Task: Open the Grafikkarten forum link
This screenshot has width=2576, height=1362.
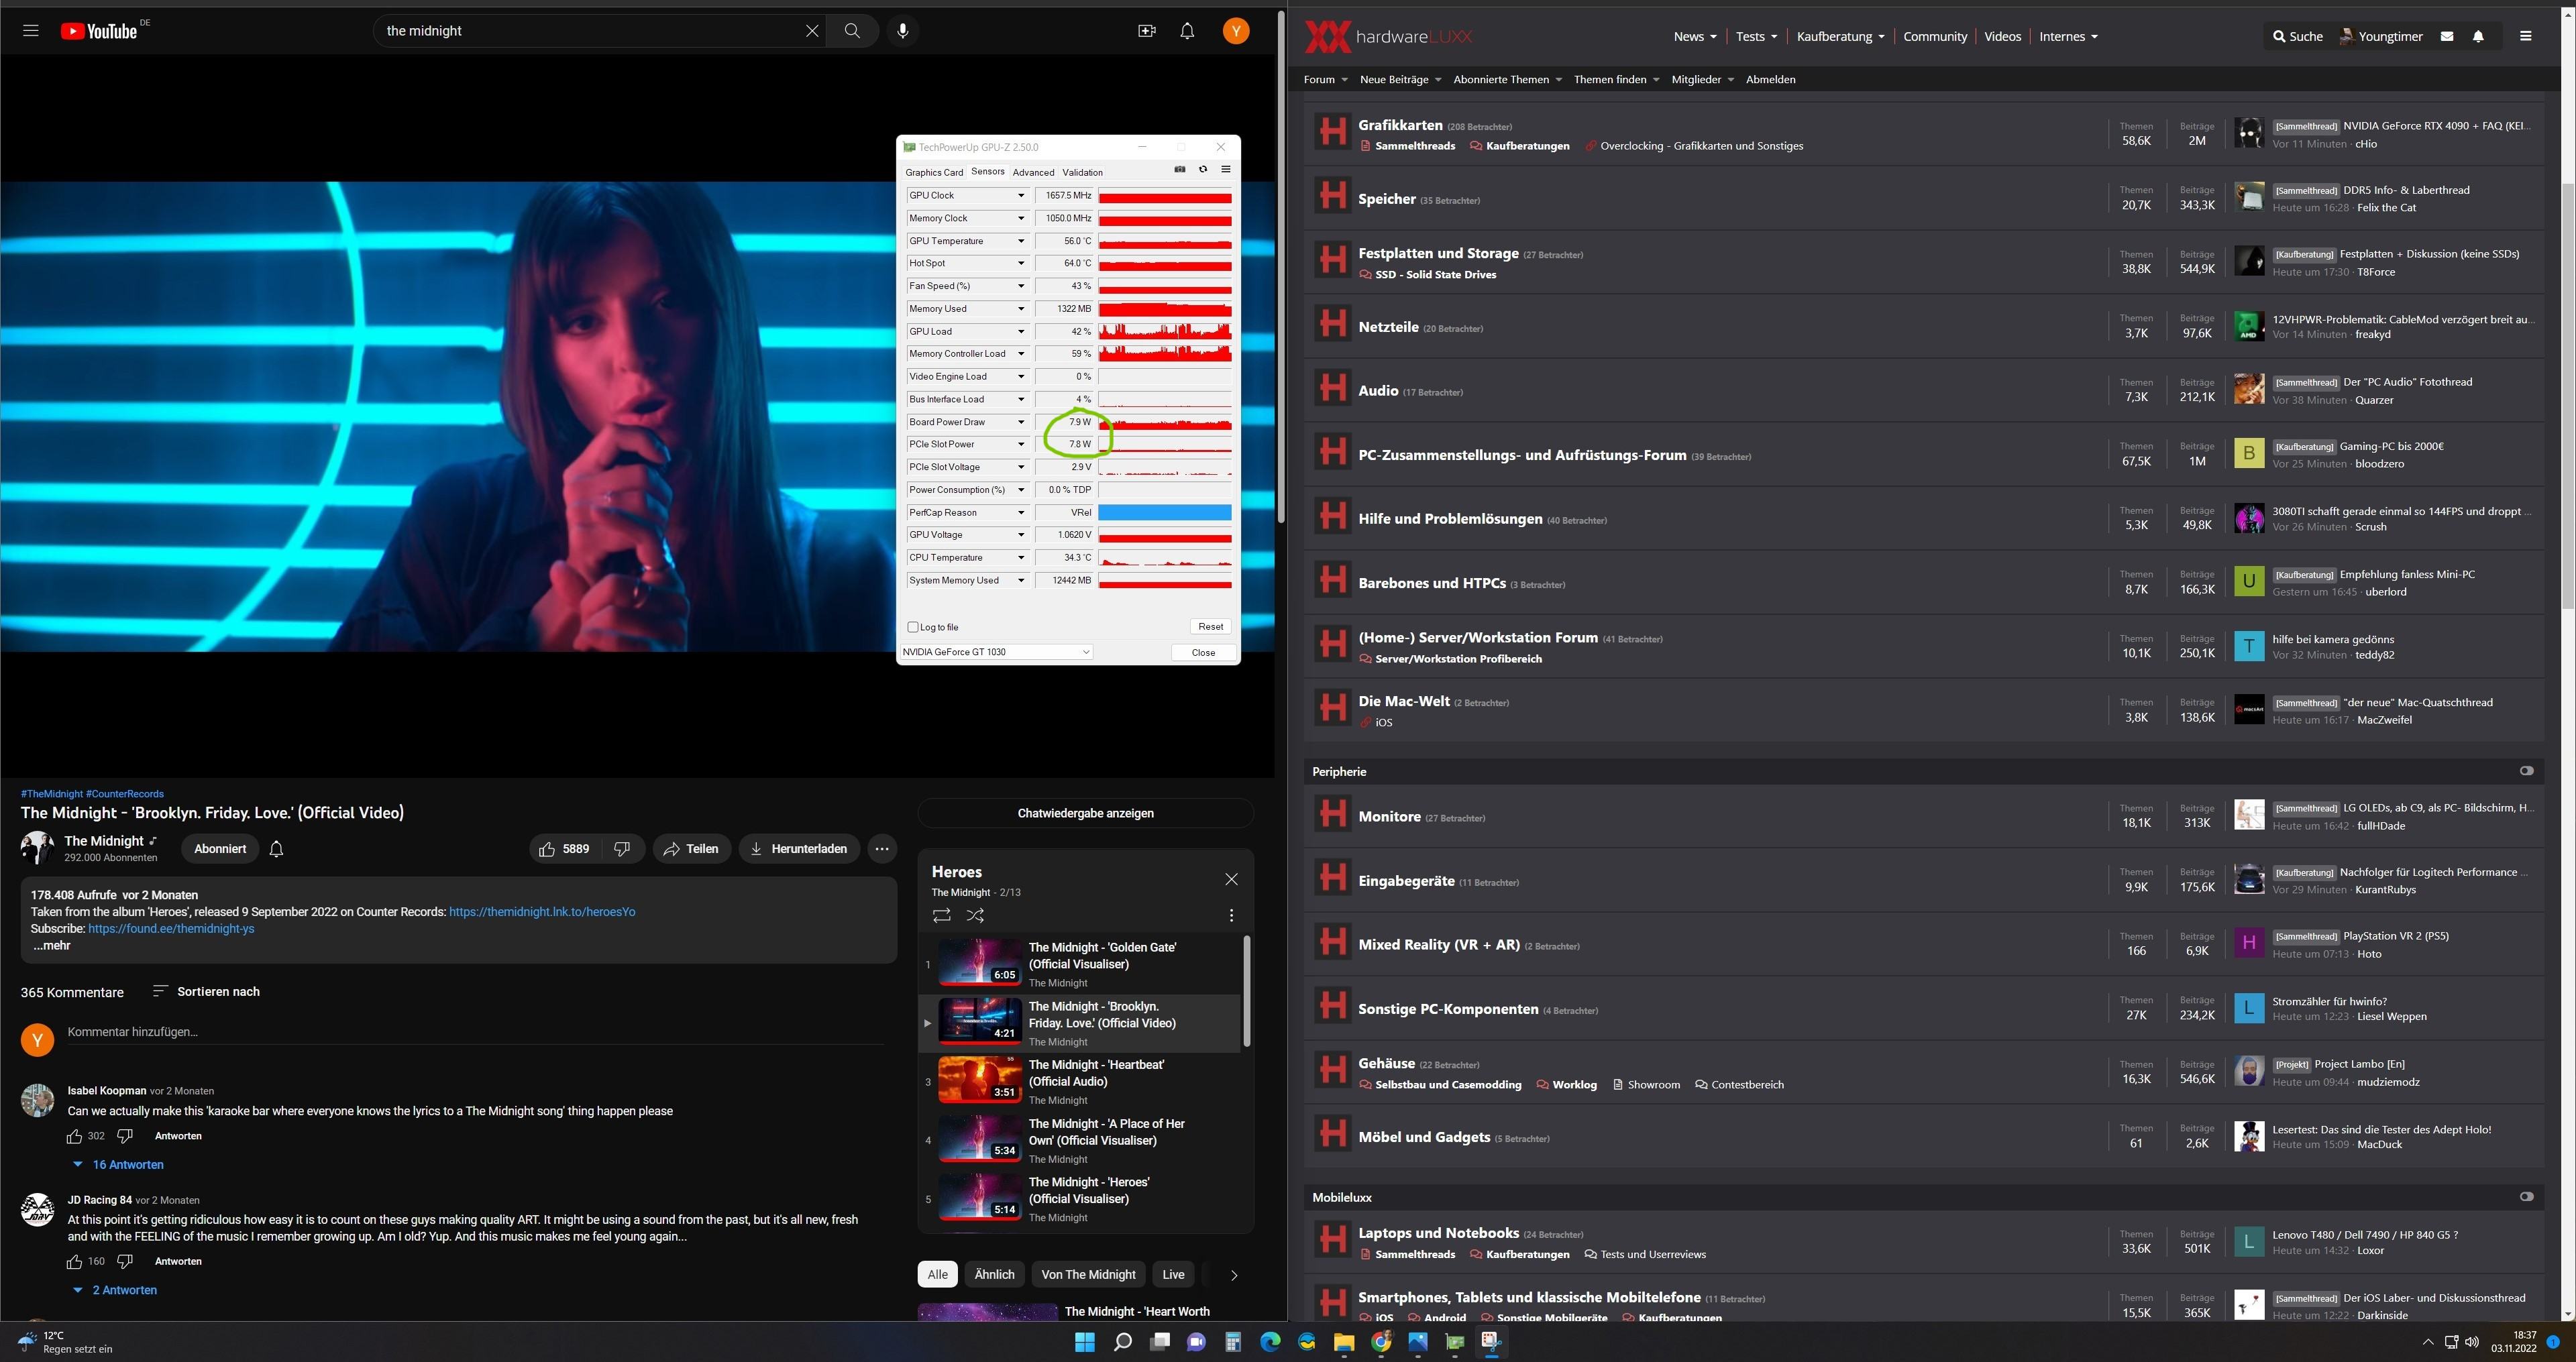Action: [x=1400, y=125]
